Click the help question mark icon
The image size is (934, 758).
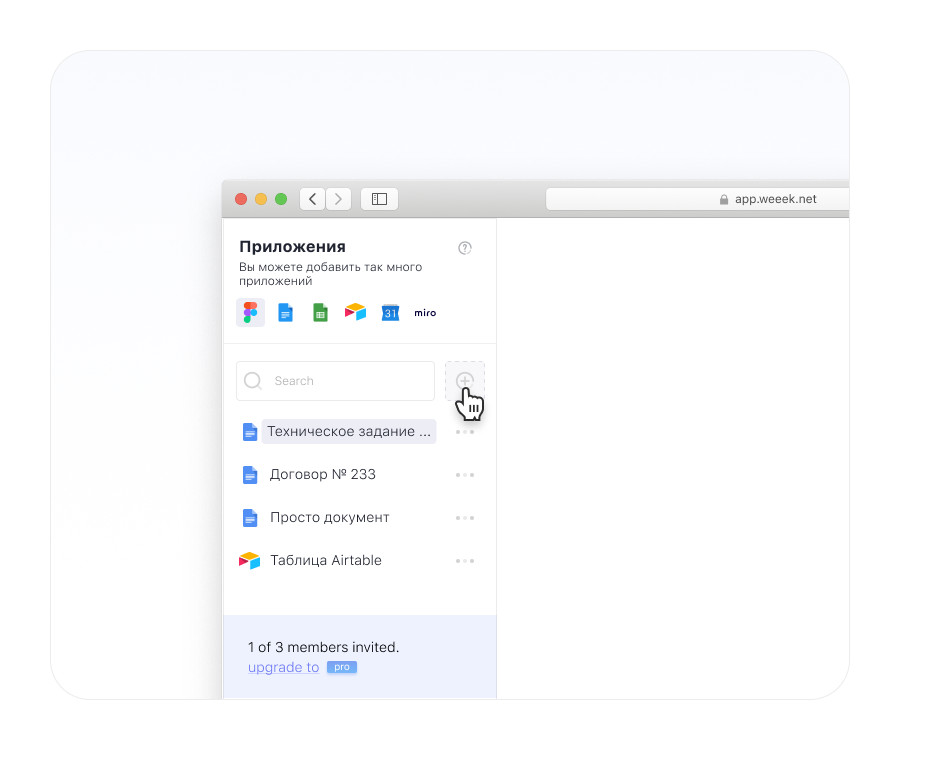(464, 248)
